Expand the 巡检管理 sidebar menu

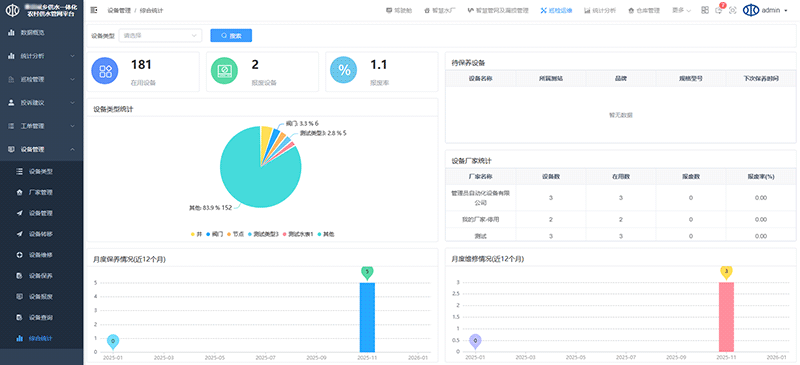pos(41,79)
